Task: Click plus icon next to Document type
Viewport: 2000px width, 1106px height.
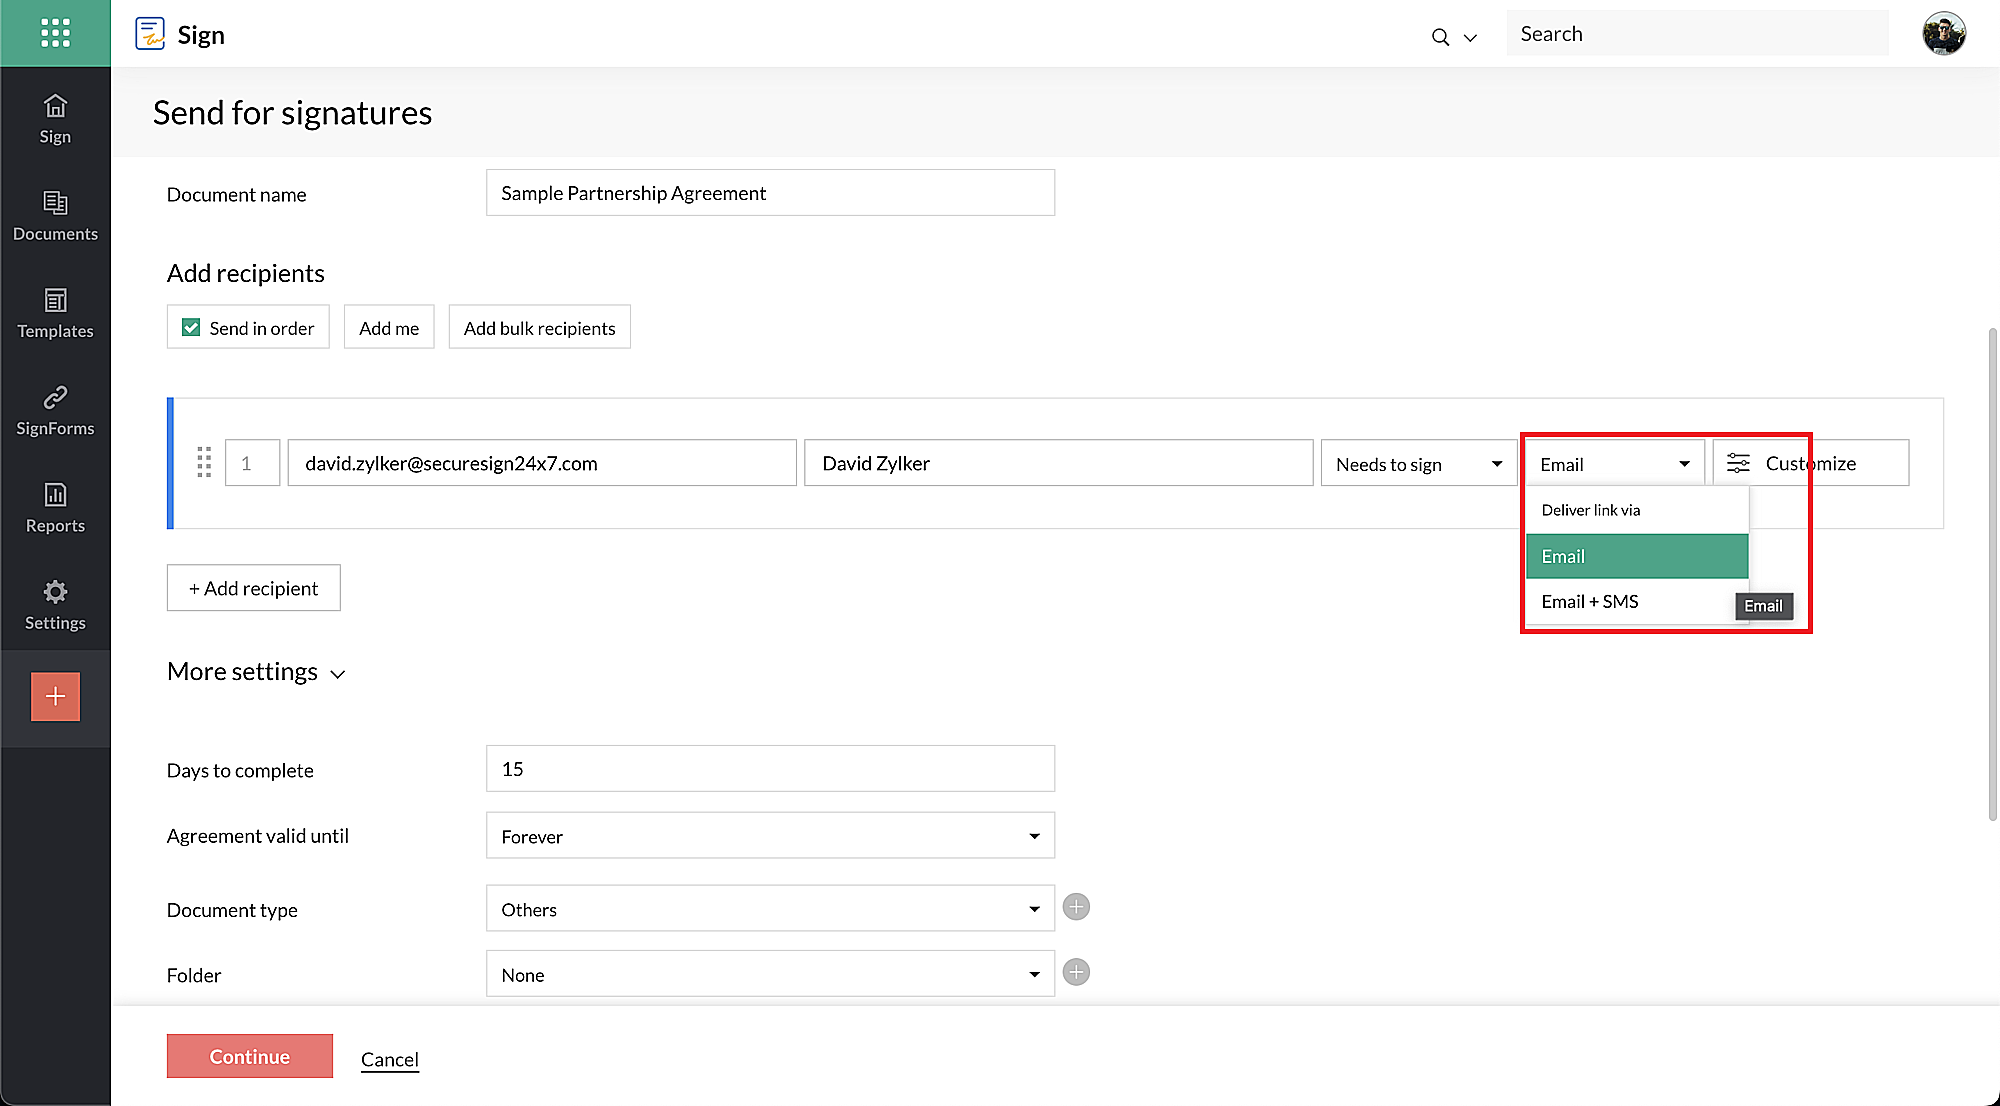Action: pyautogui.click(x=1076, y=907)
